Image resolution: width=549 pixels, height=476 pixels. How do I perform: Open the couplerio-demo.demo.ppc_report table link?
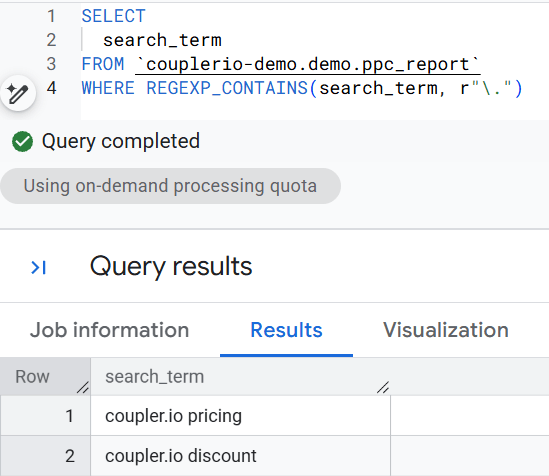pyautogui.click(x=308, y=64)
